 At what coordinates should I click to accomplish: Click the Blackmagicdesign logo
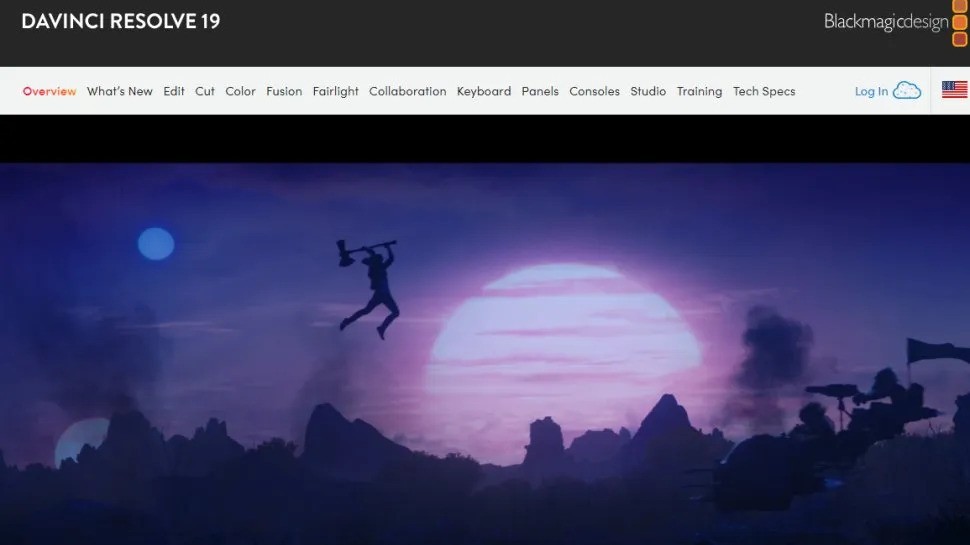[x=894, y=22]
